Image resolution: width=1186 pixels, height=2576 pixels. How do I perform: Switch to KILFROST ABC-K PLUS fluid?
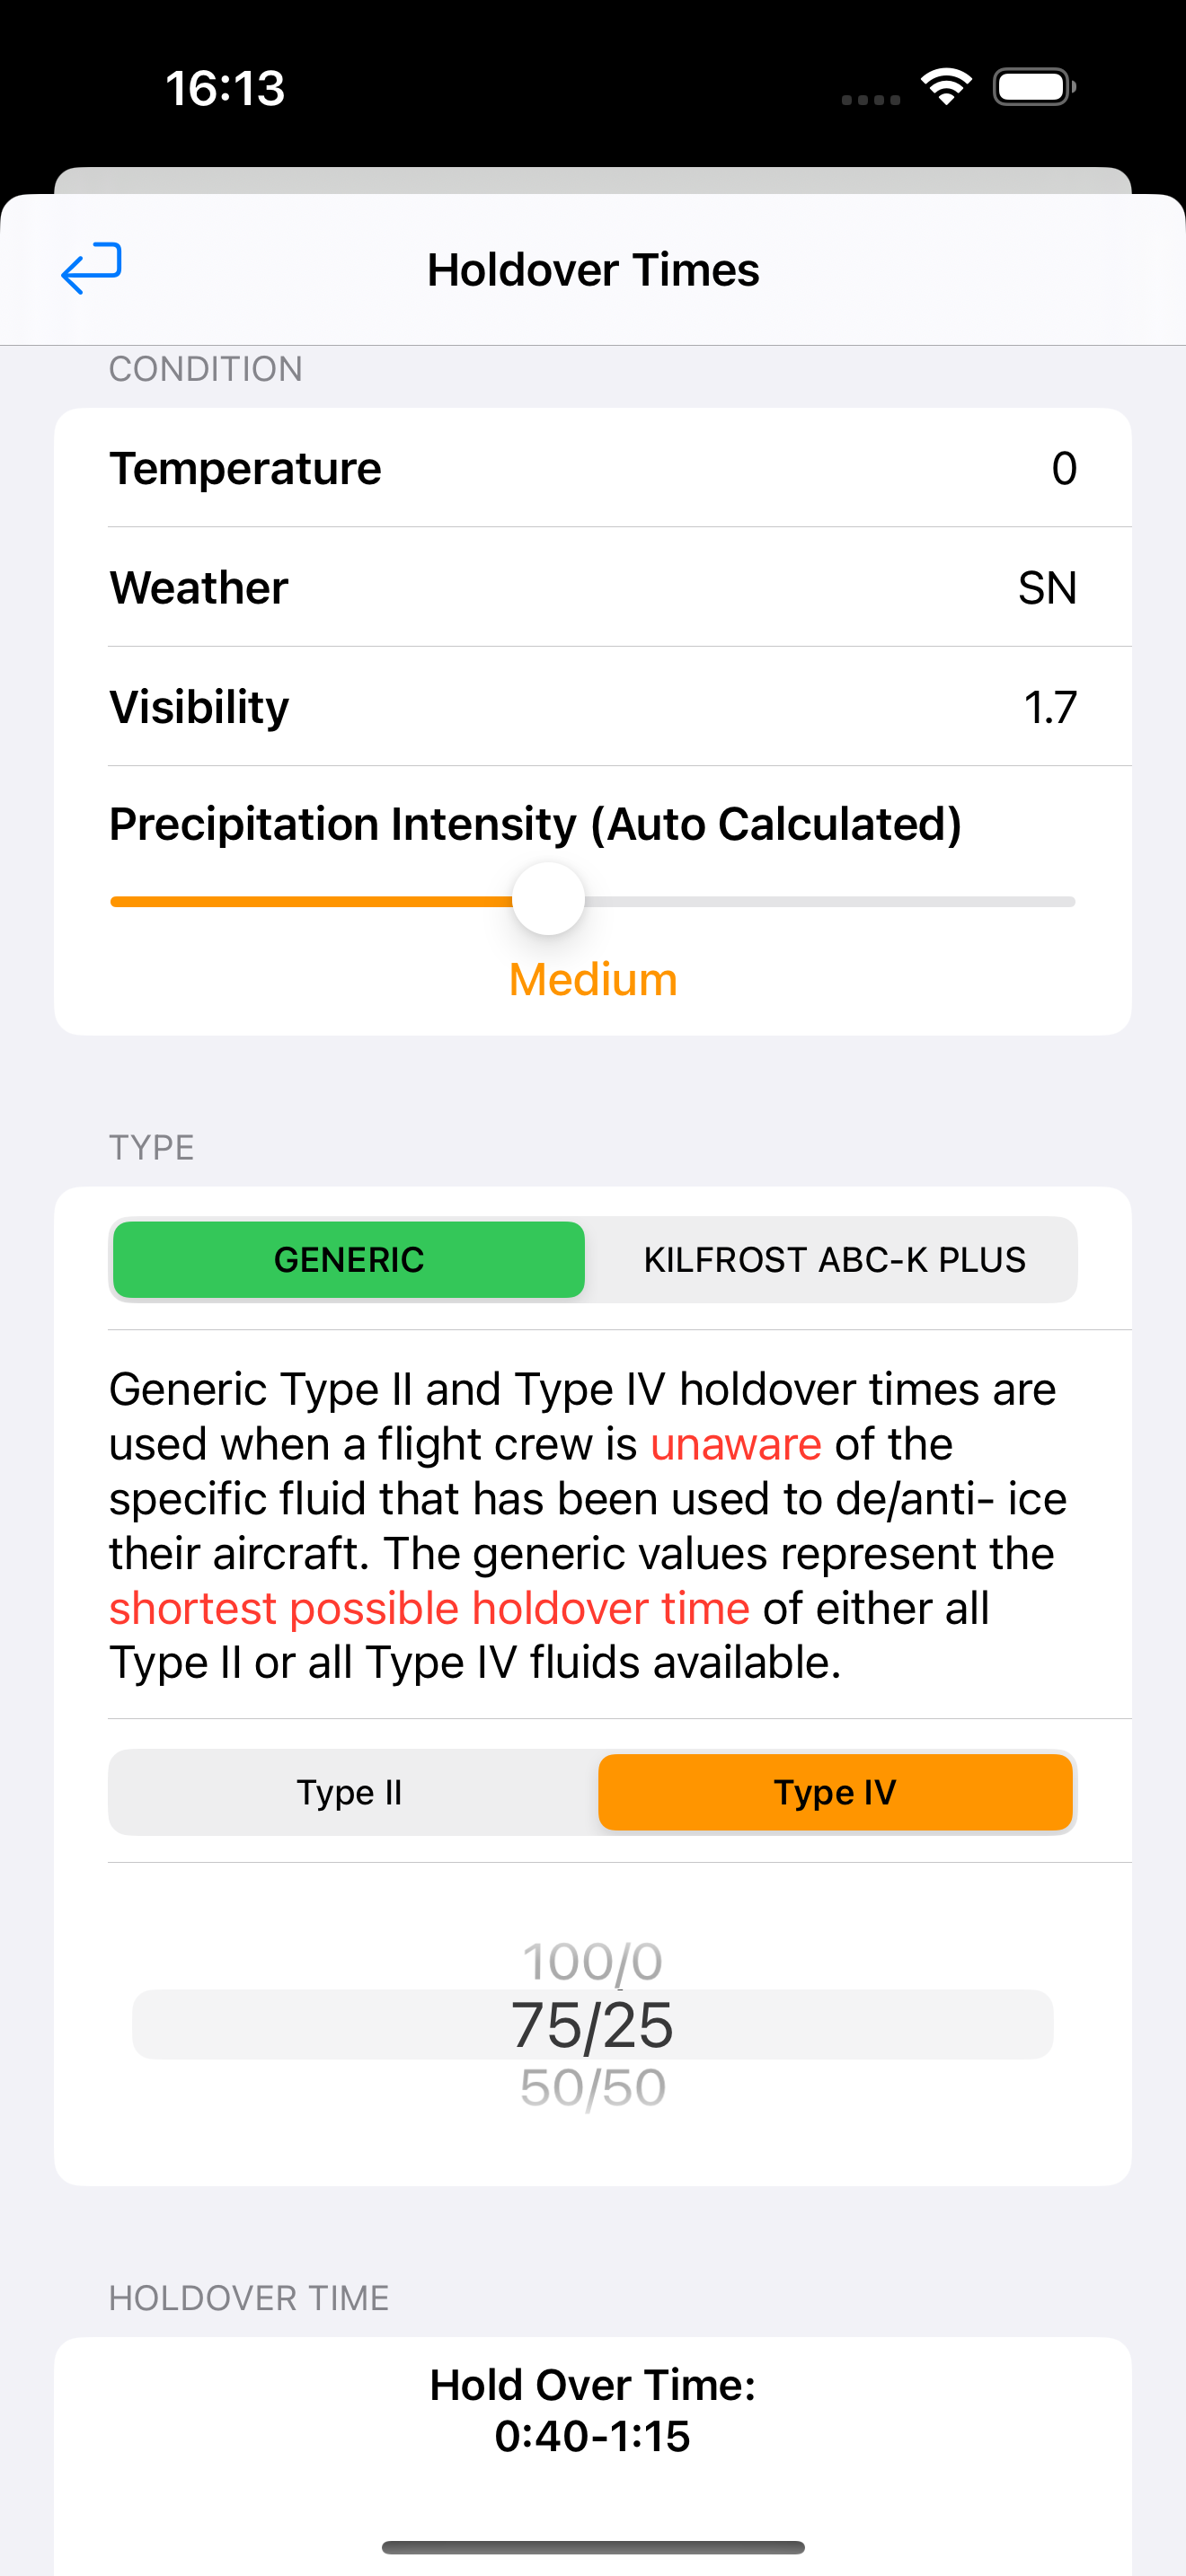[x=834, y=1259]
